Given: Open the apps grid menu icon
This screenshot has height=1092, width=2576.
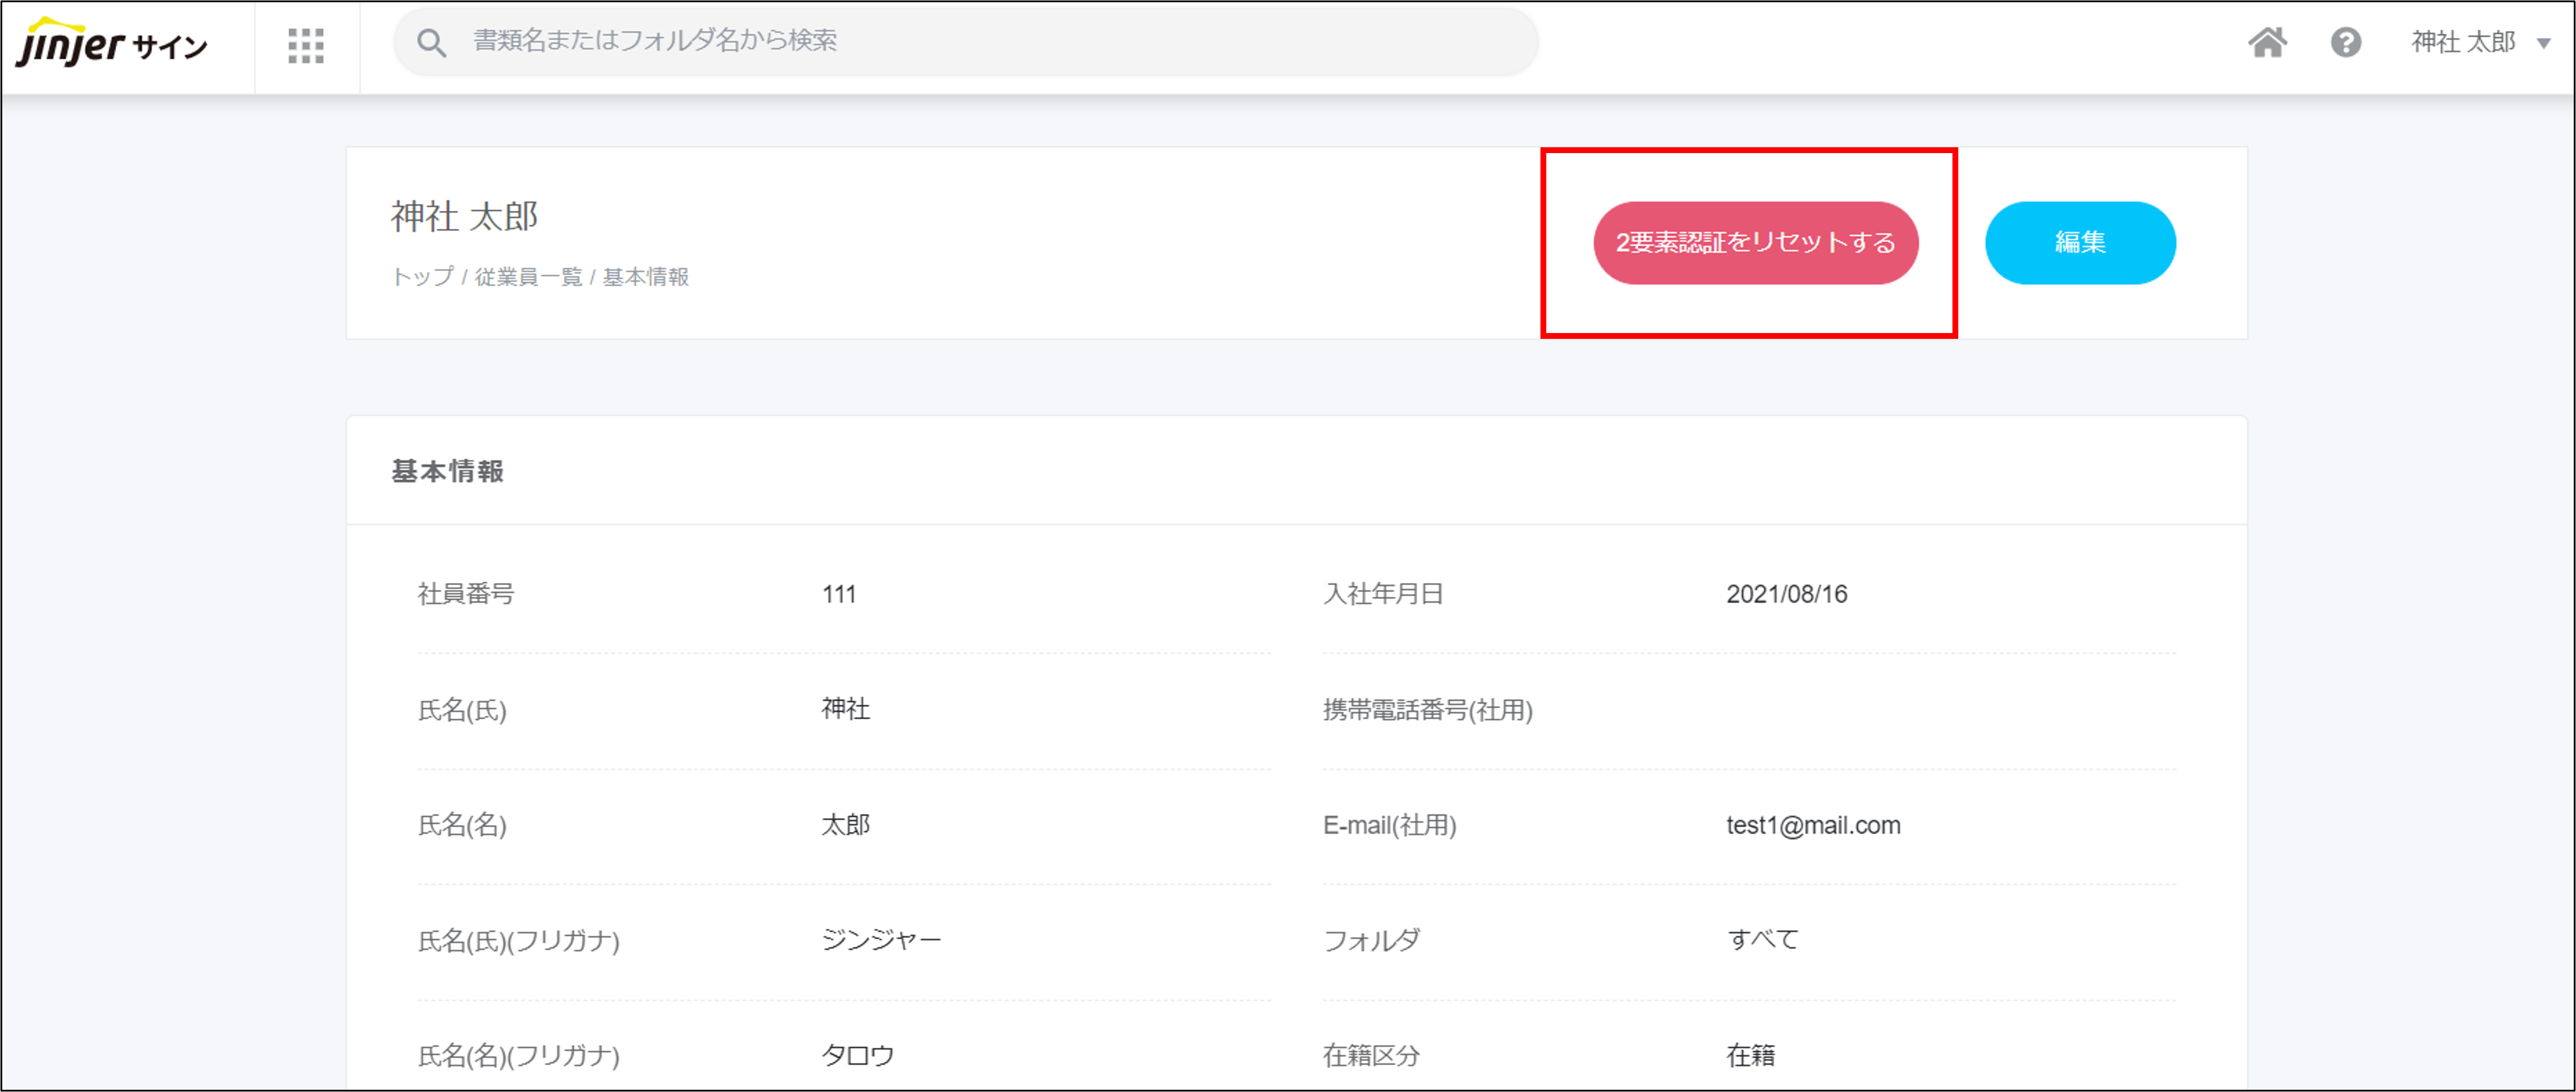Looking at the screenshot, I should (x=305, y=45).
